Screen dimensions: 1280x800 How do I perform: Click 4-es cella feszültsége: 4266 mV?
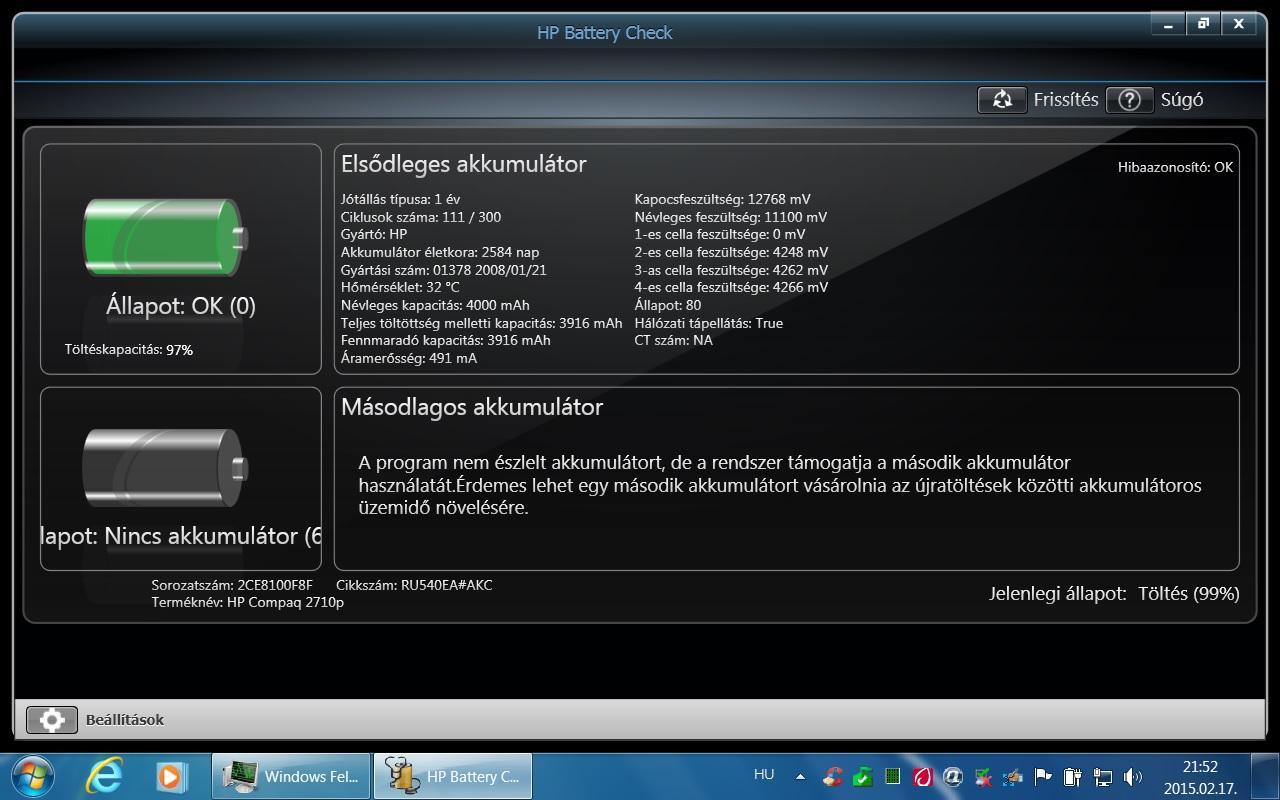pyautogui.click(x=731, y=287)
